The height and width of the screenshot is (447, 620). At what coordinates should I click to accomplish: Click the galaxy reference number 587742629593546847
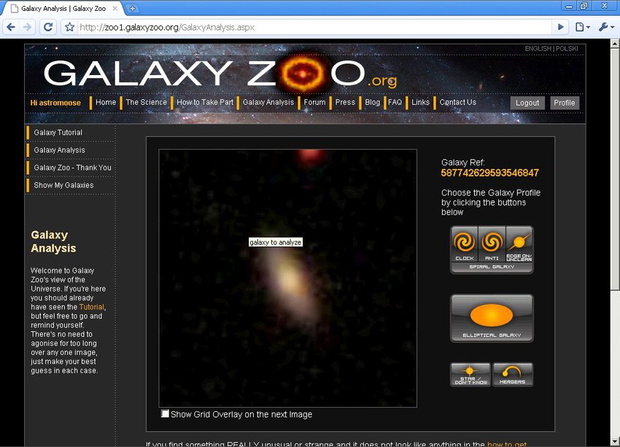490,173
